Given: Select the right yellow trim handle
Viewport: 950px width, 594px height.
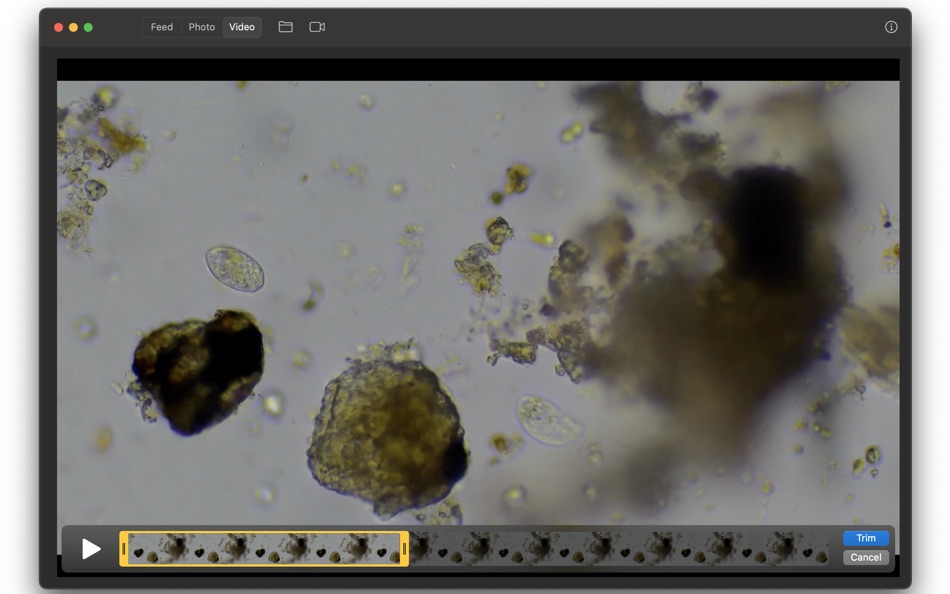Looking at the screenshot, I should click(404, 548).
